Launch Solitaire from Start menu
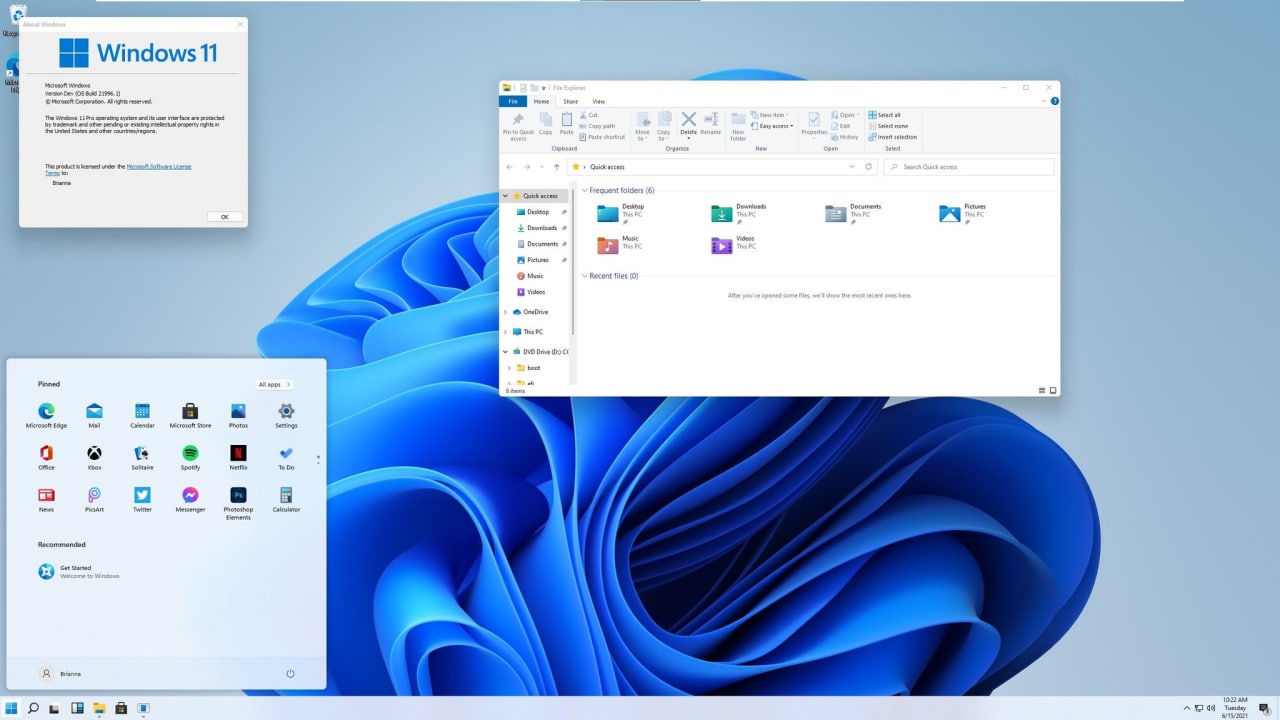This screenshot has height=720, width=1280. pos(142,458)
